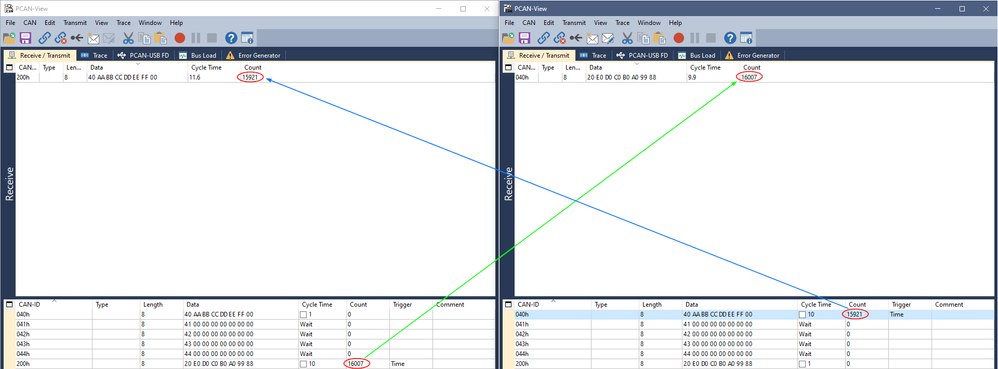Switch to PCAN-USB FD tab in left window

pos(143,55)
